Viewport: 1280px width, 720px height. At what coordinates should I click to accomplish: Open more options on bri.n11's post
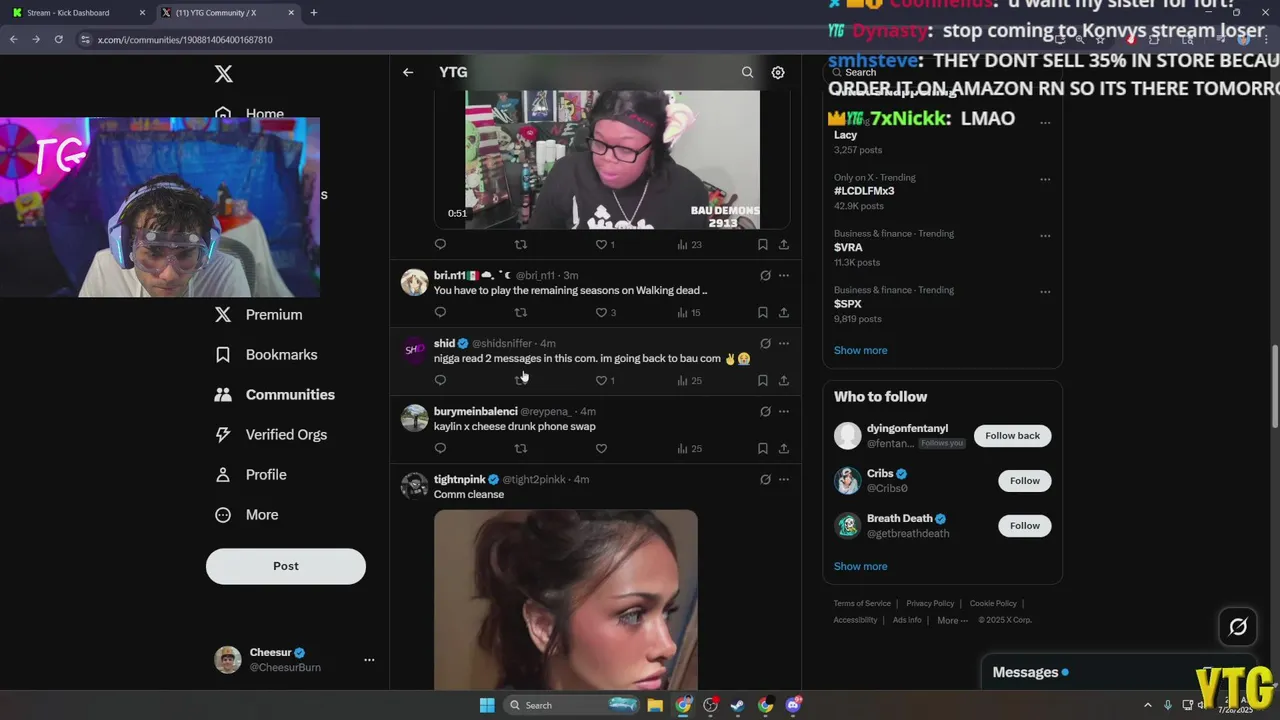[784, 275]
